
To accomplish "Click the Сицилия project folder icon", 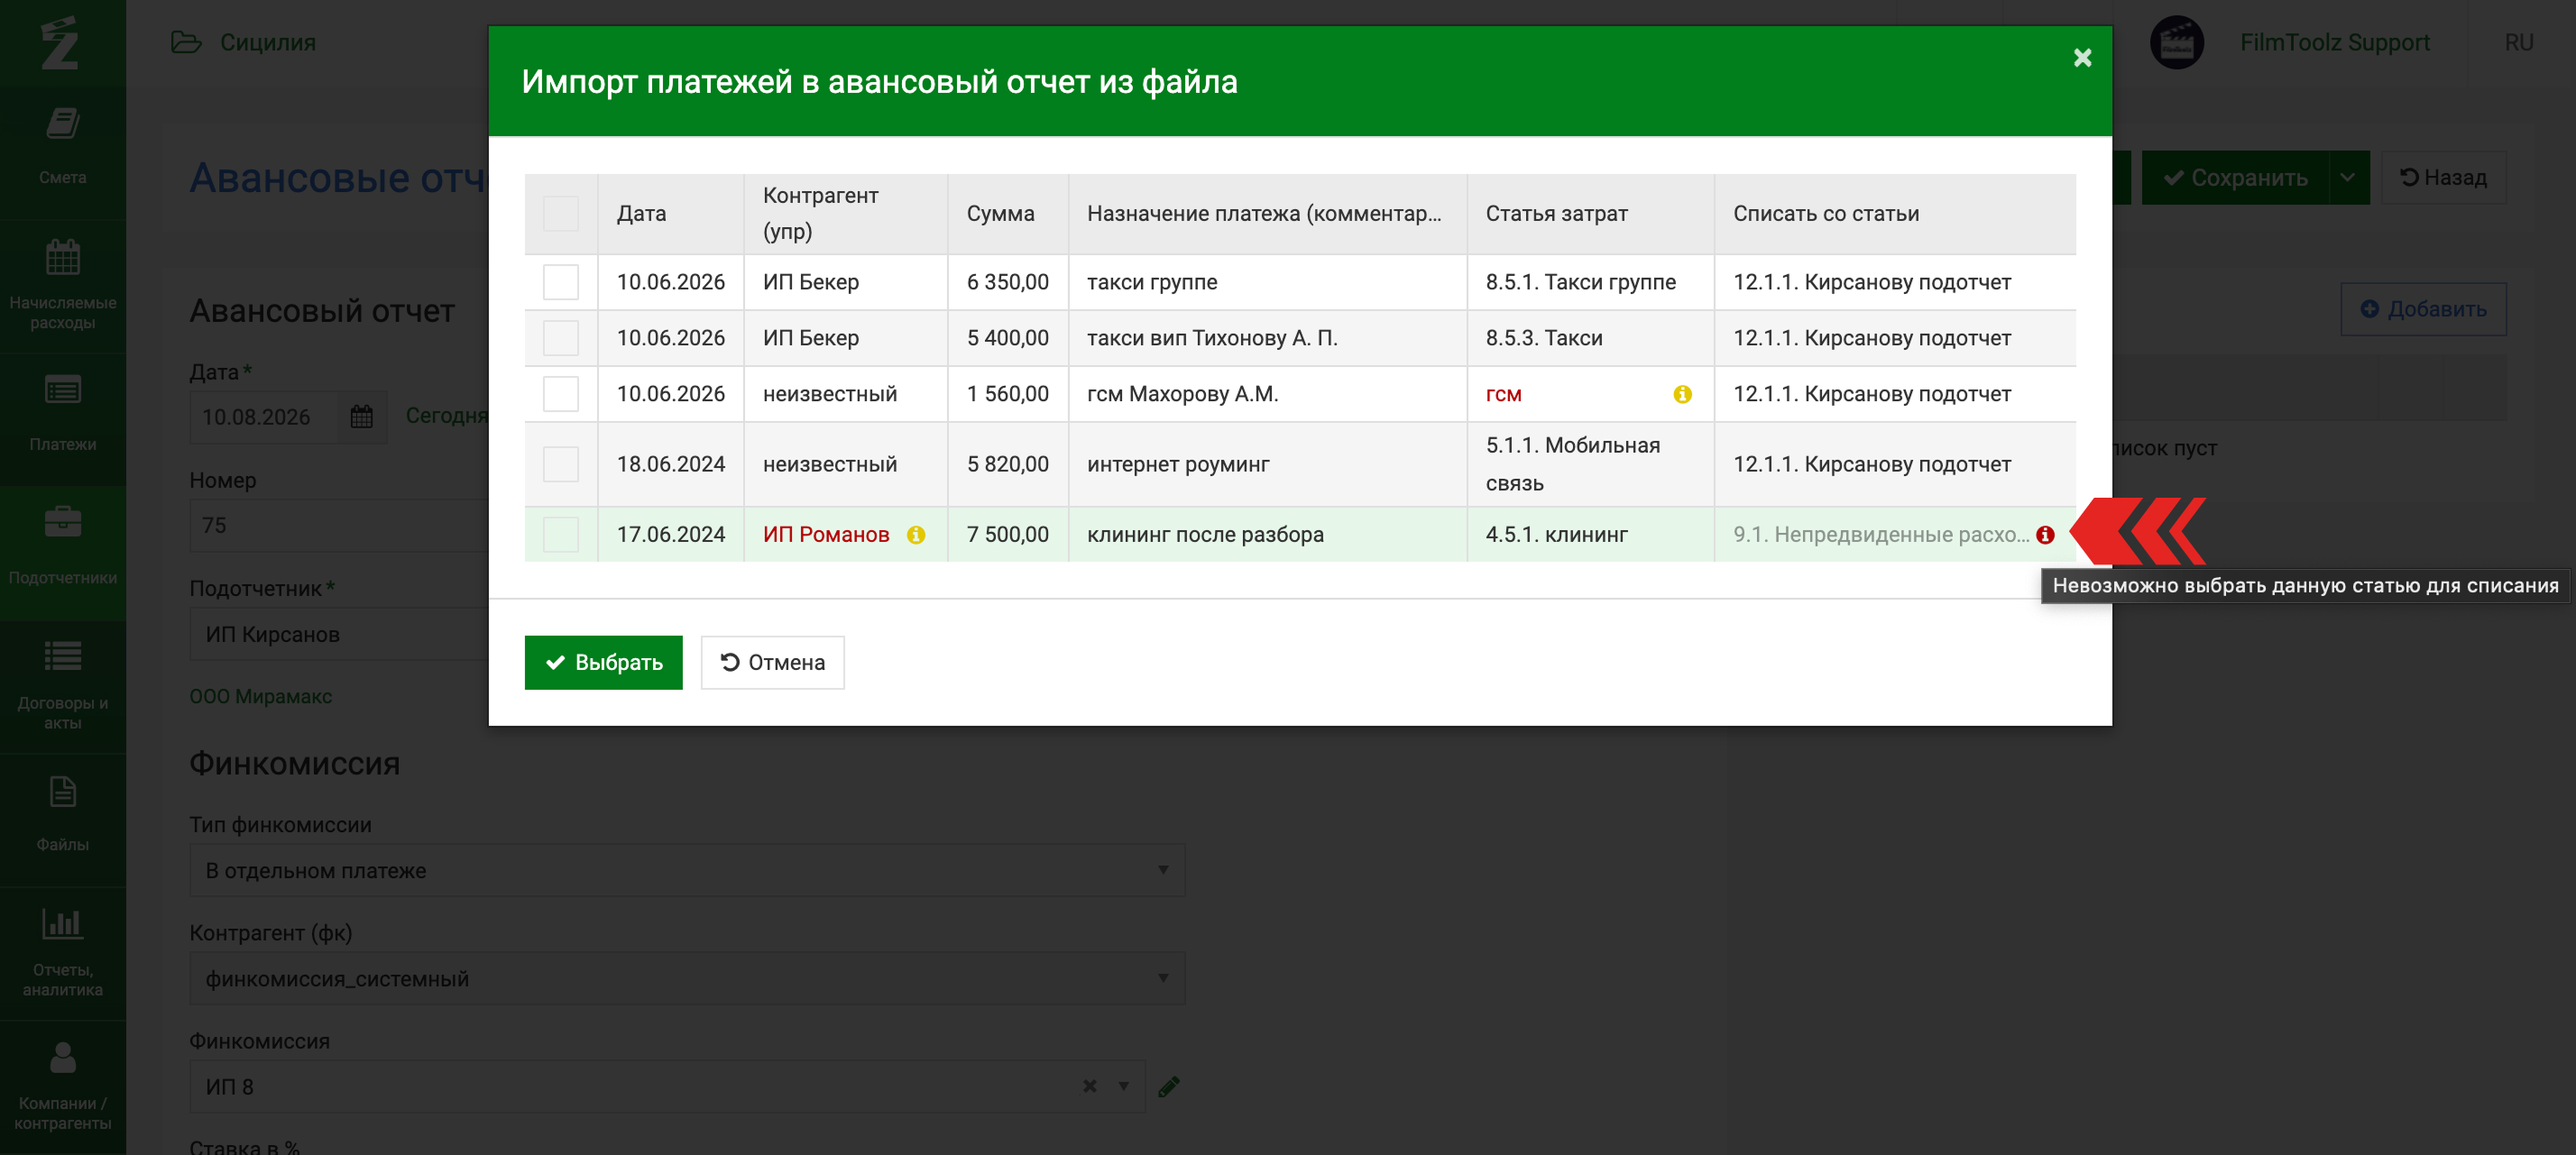I will pyautogui.click(x=186, y=42).
